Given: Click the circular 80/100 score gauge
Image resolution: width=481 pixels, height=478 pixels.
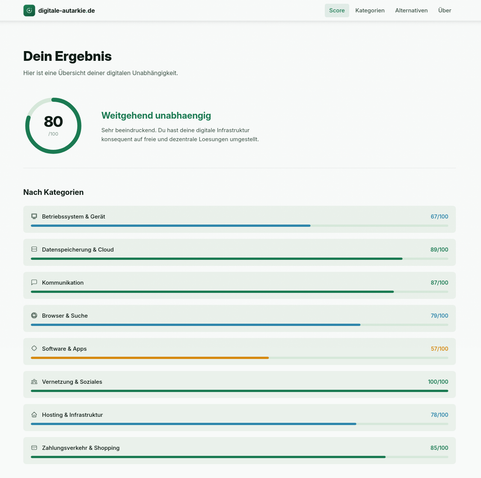Looking at the screenshot, I should [53, 126].
